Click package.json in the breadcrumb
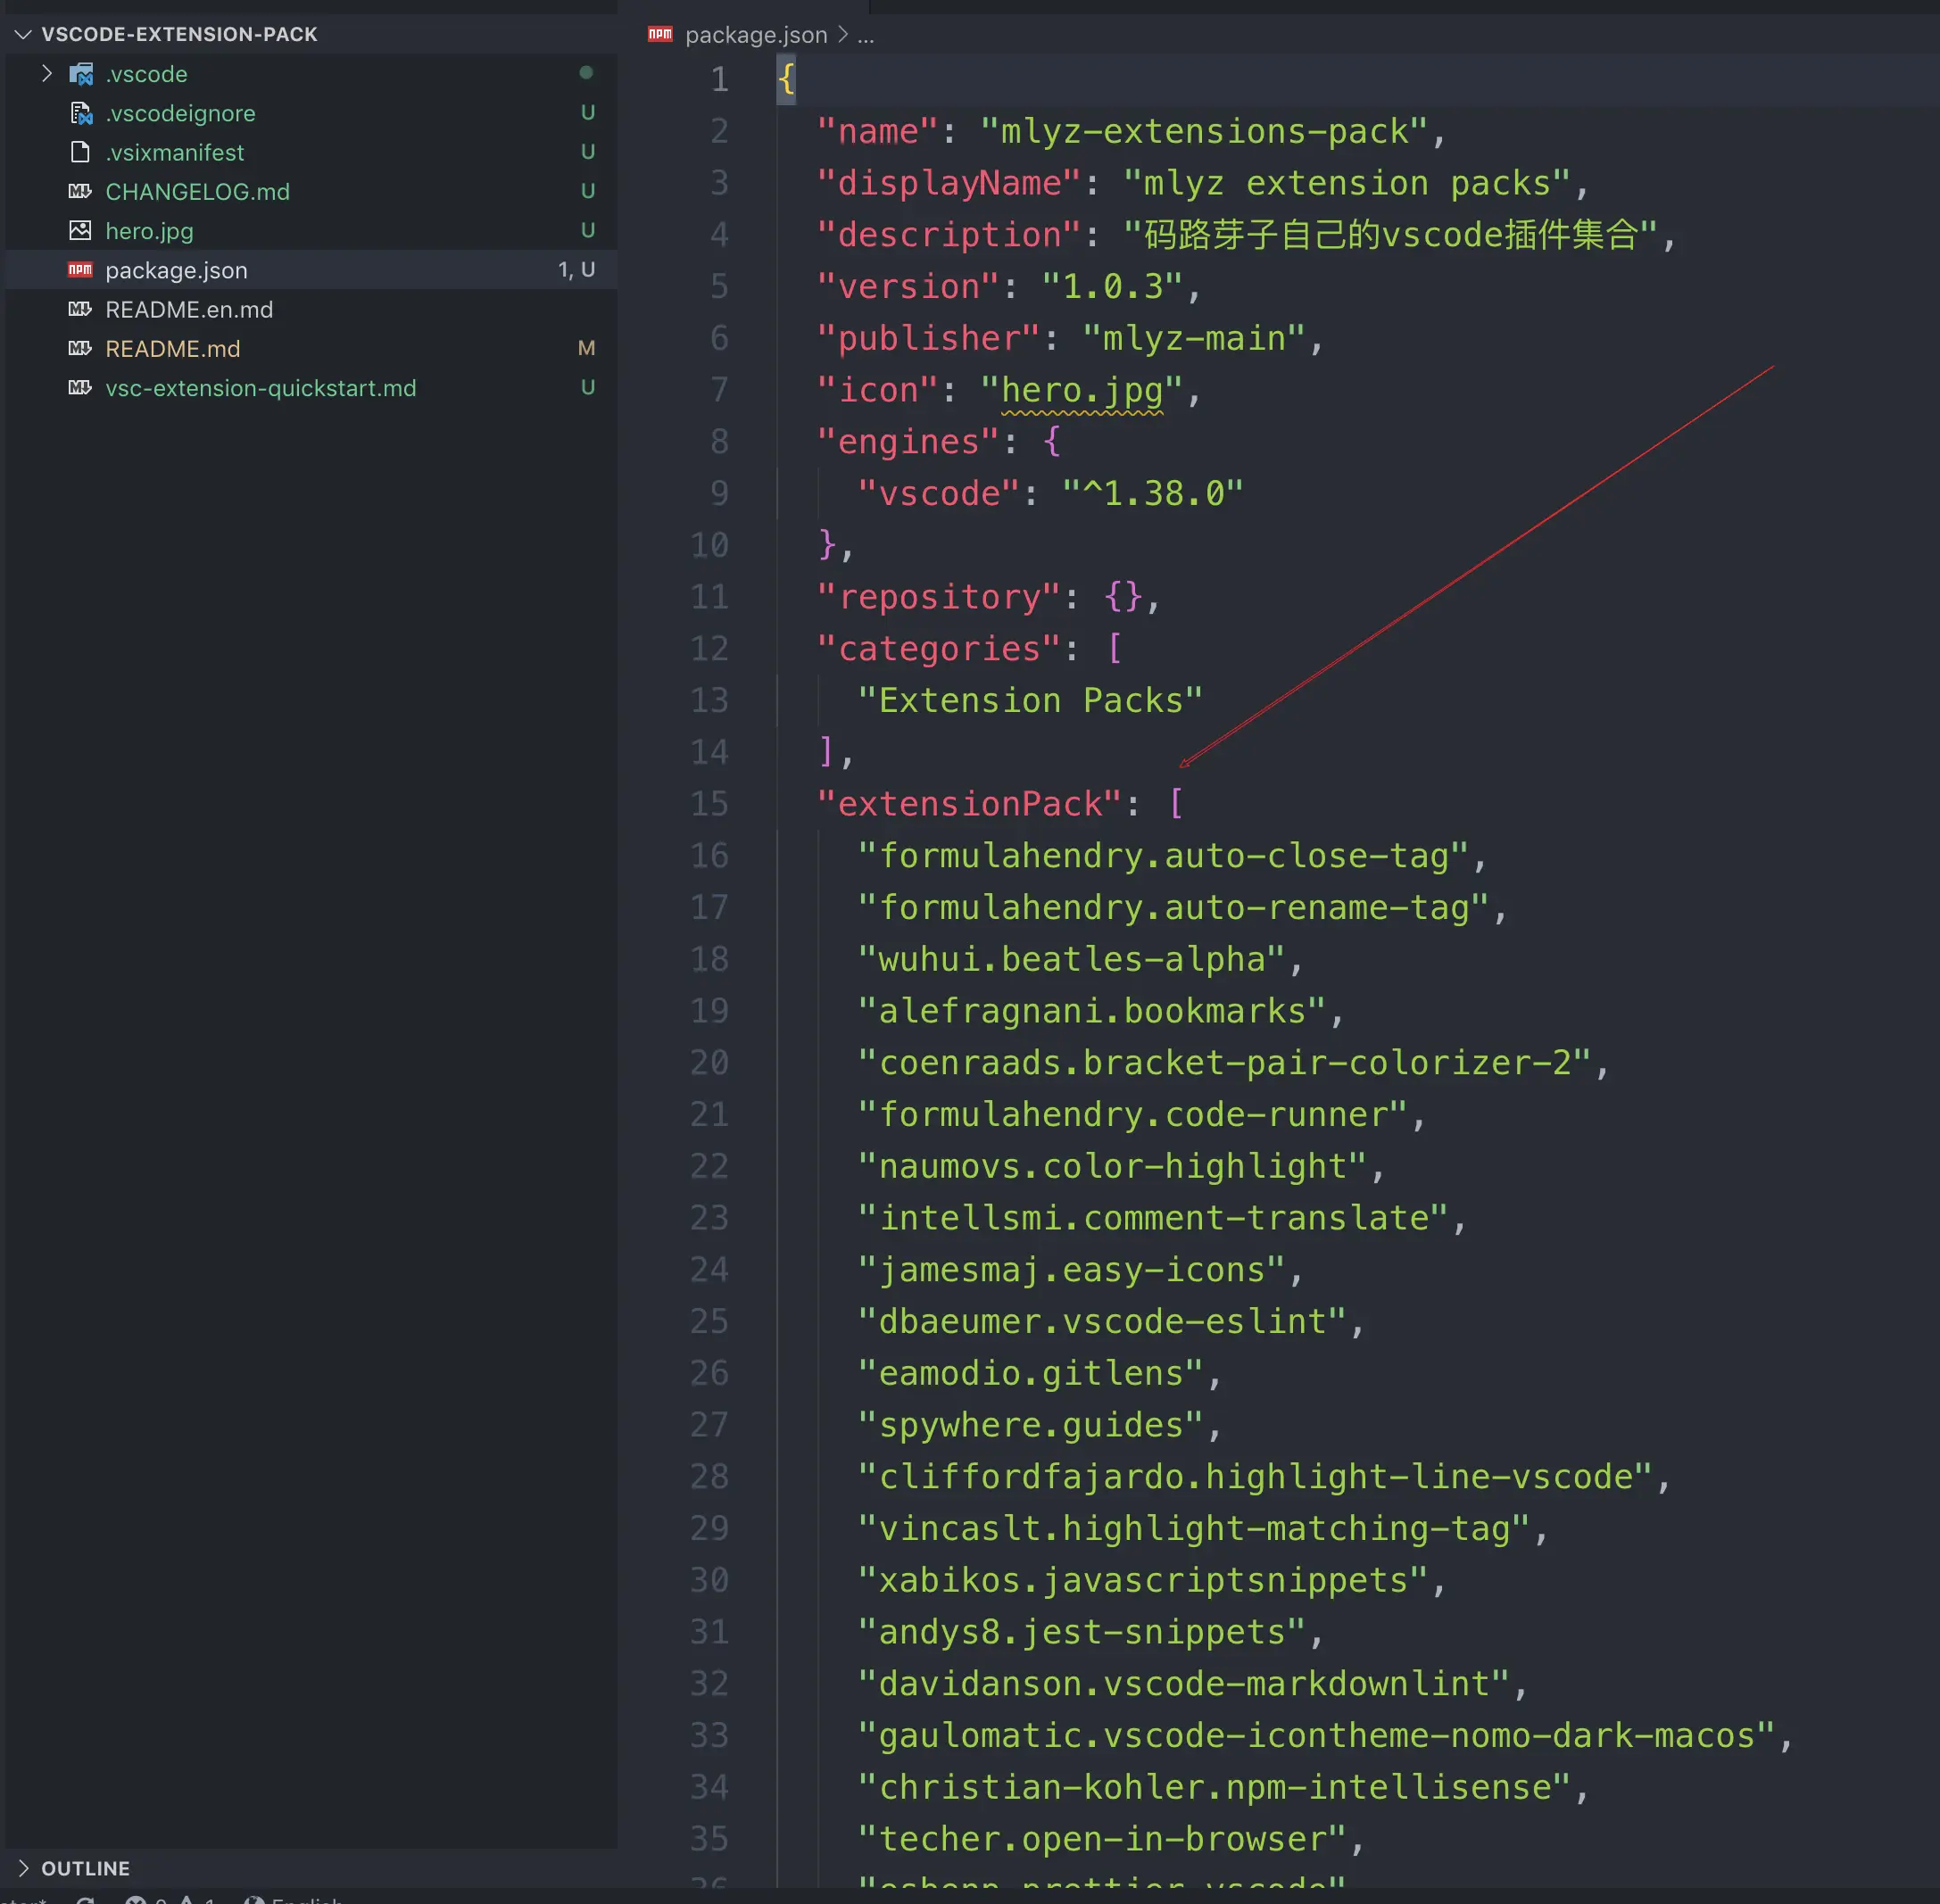 pyautogui.click(x=756, y=35)
